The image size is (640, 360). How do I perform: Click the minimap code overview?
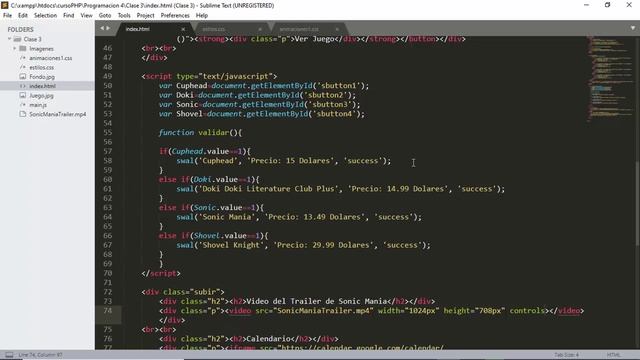(609, 78)
